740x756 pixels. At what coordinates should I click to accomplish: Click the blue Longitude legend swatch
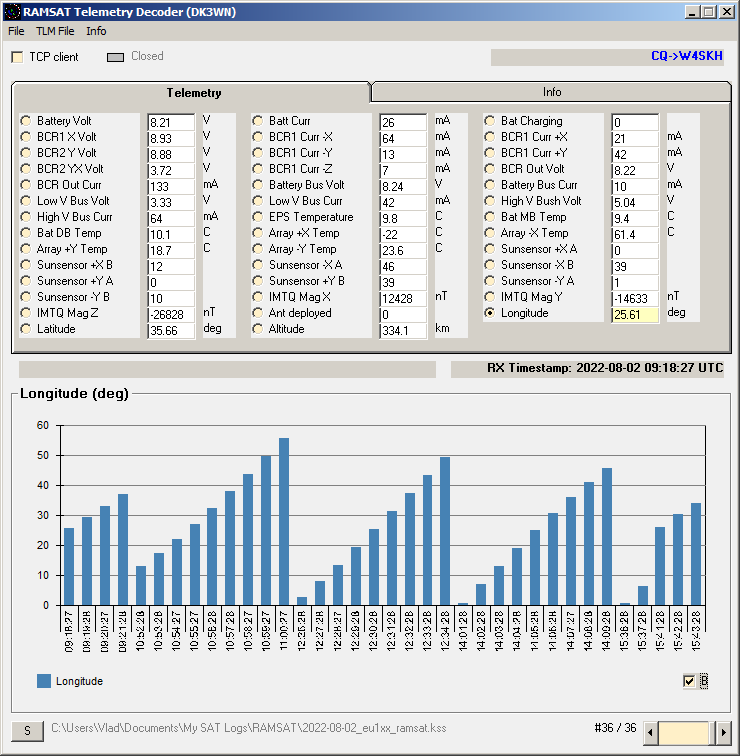pyautogui.click(x=44, y=681)
